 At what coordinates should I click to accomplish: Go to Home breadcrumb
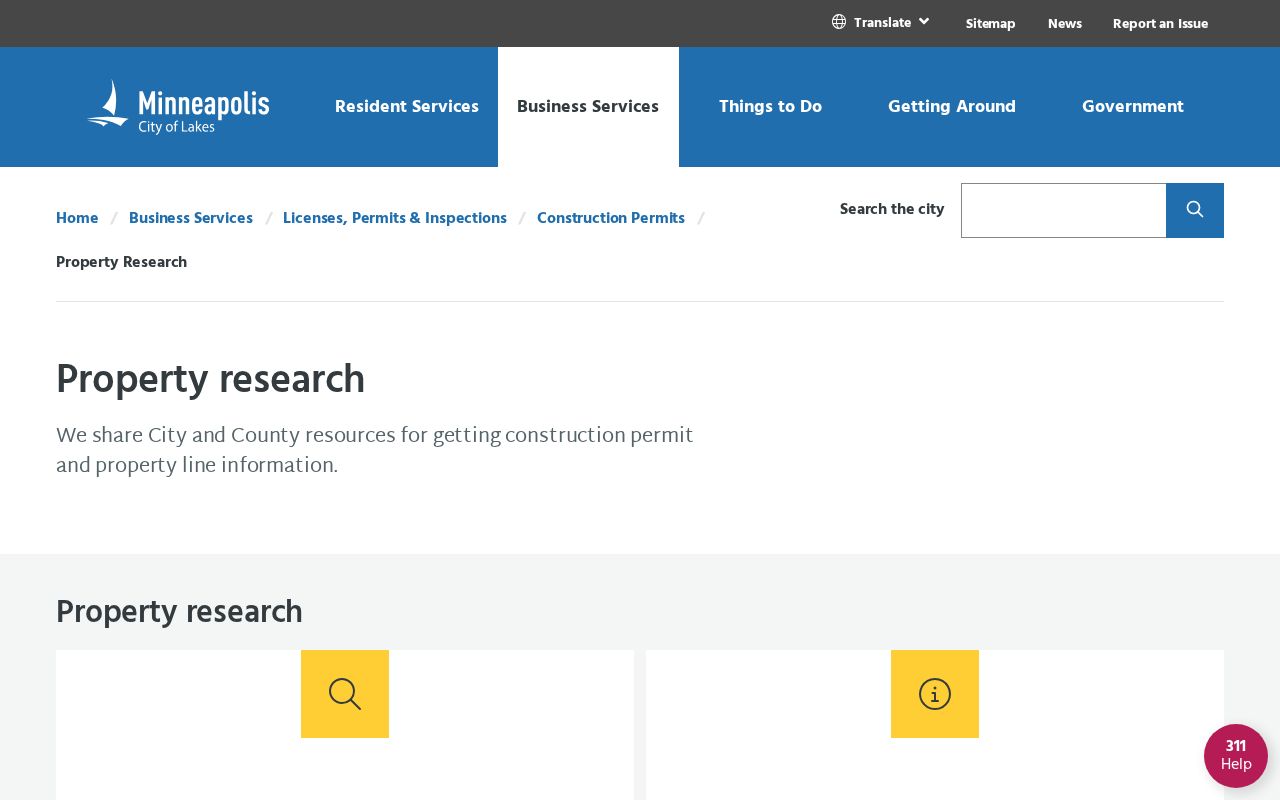tap(77, 218)
